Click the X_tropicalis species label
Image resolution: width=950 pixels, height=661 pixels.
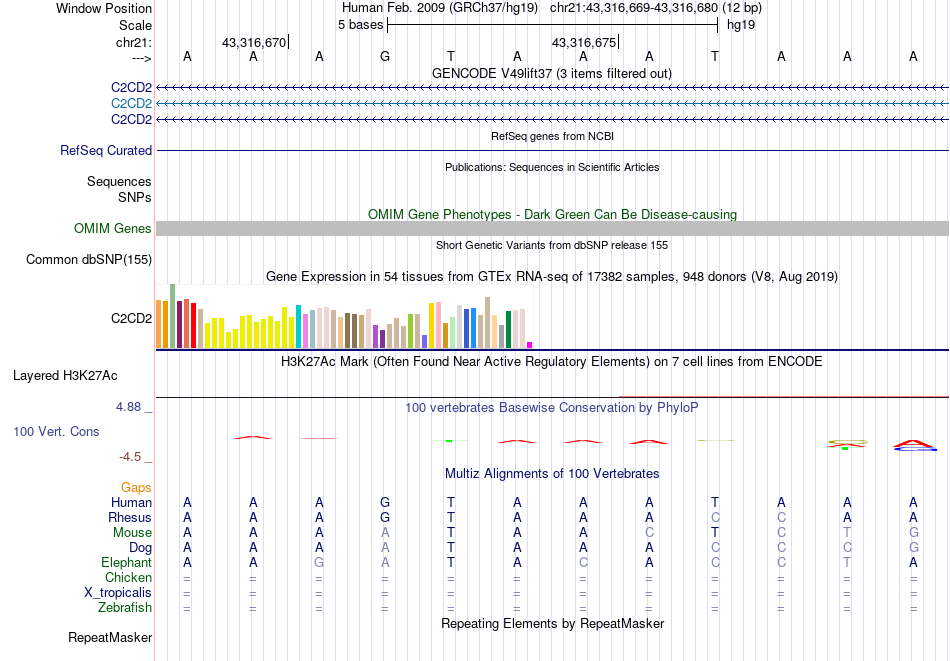point(118,593)
